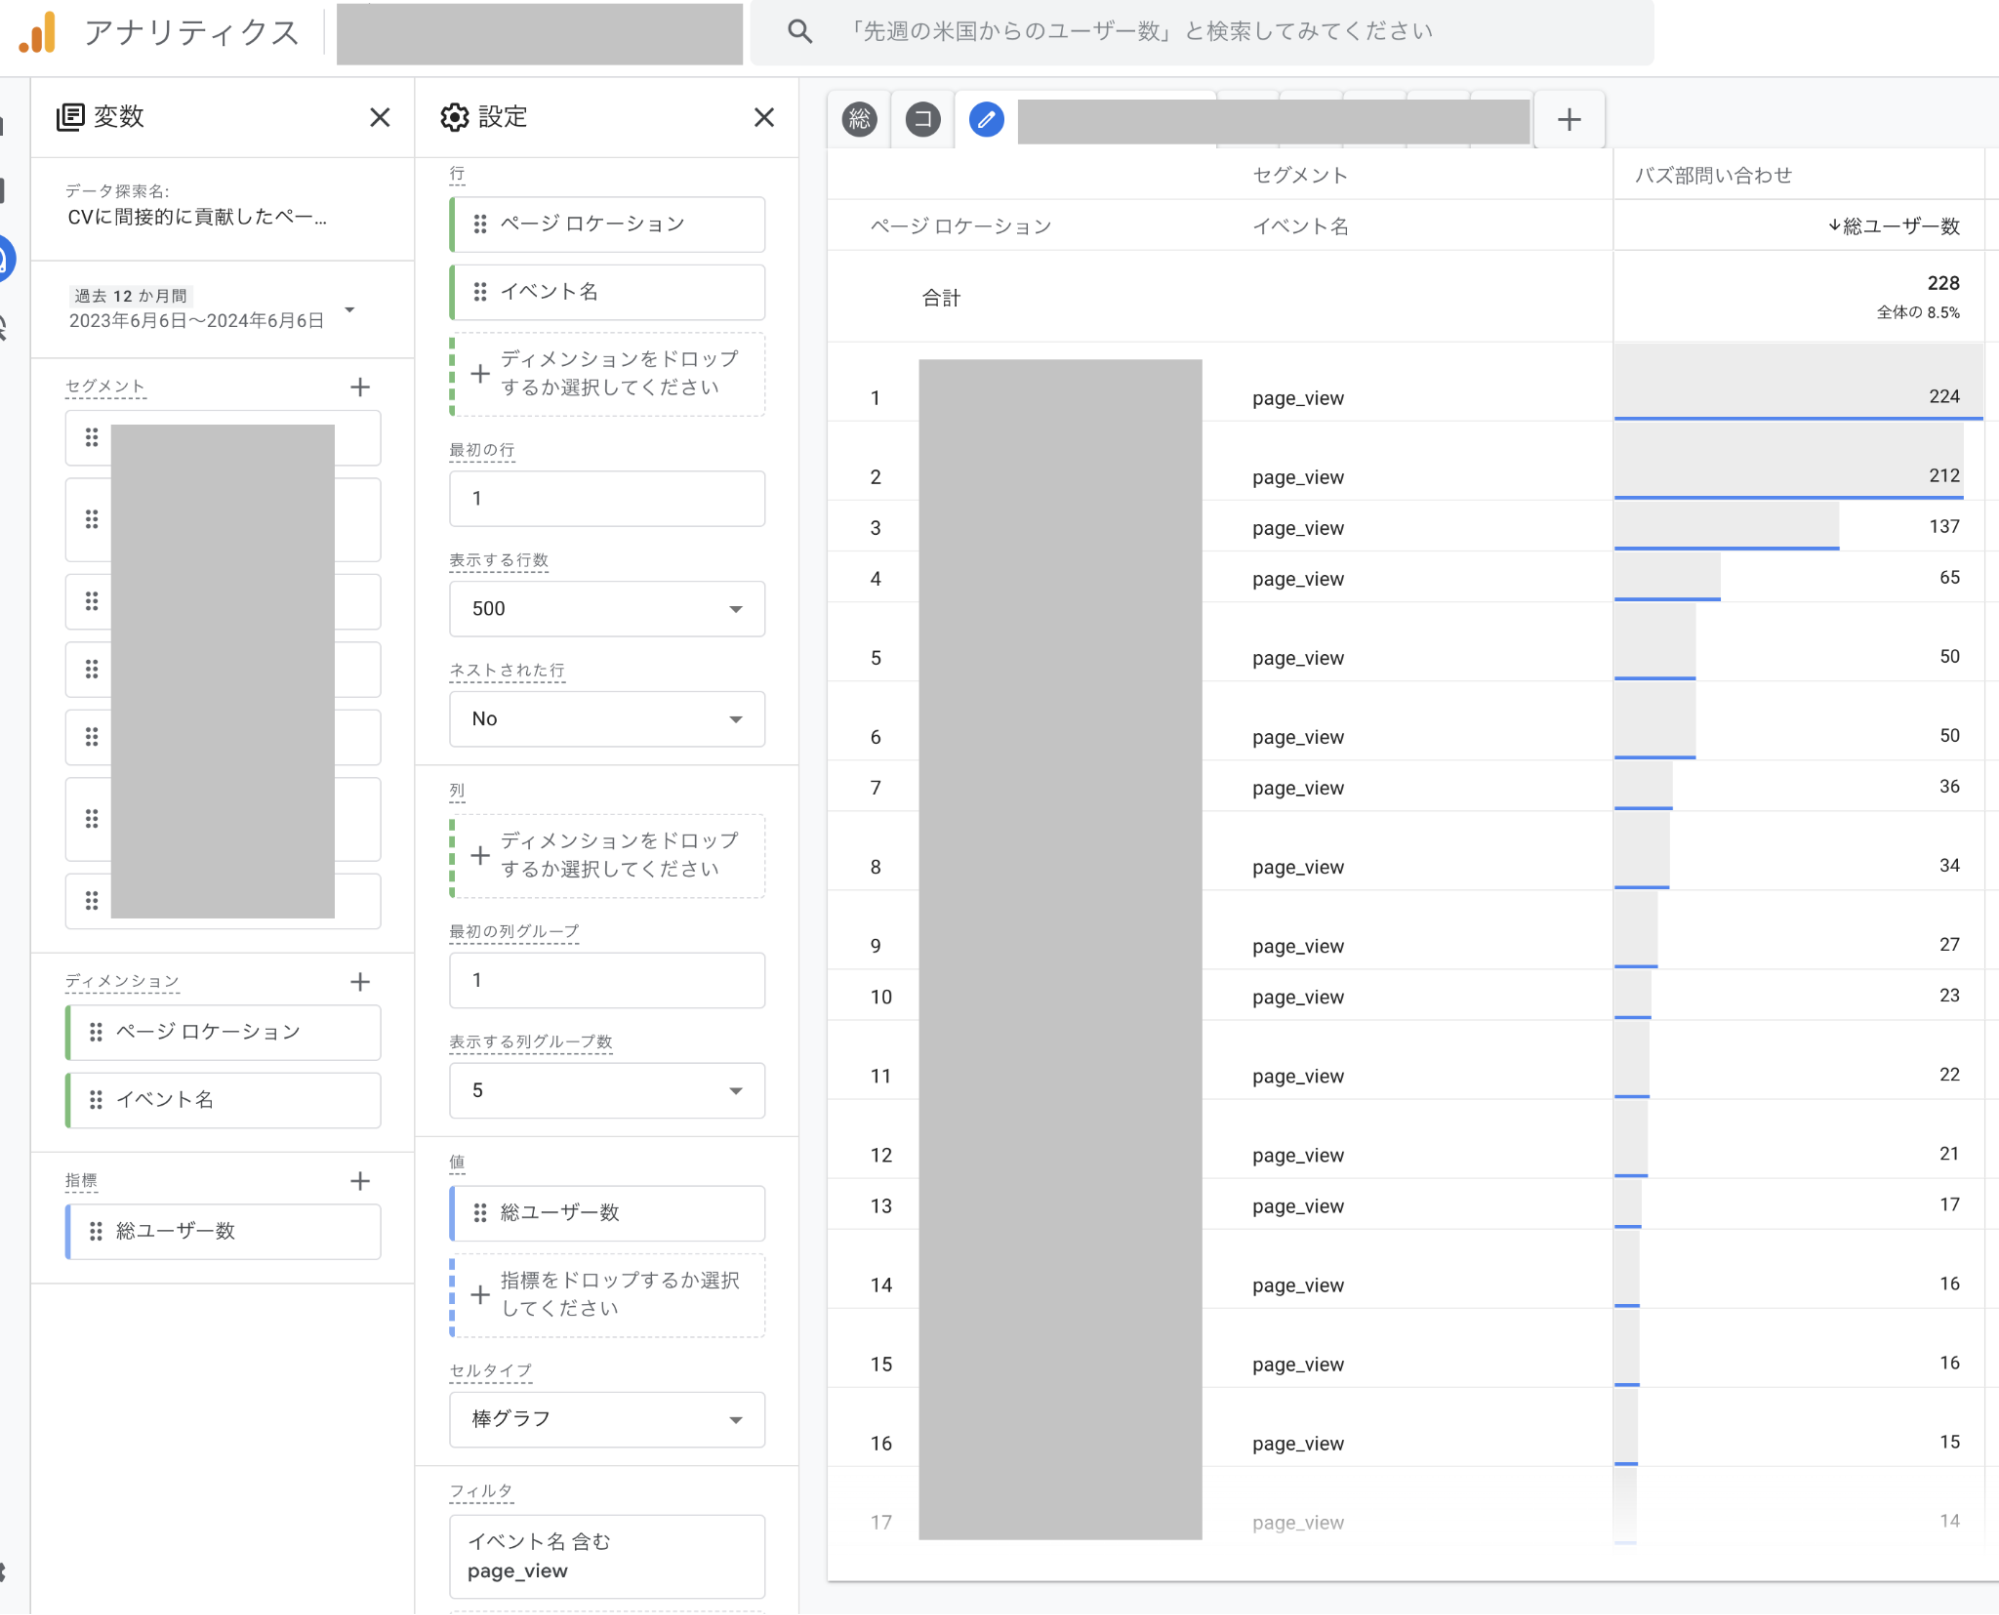Click column dimension drop zone in 列
The image size is (1999, 1615).
pyautogui.click(x=607, y=856)
